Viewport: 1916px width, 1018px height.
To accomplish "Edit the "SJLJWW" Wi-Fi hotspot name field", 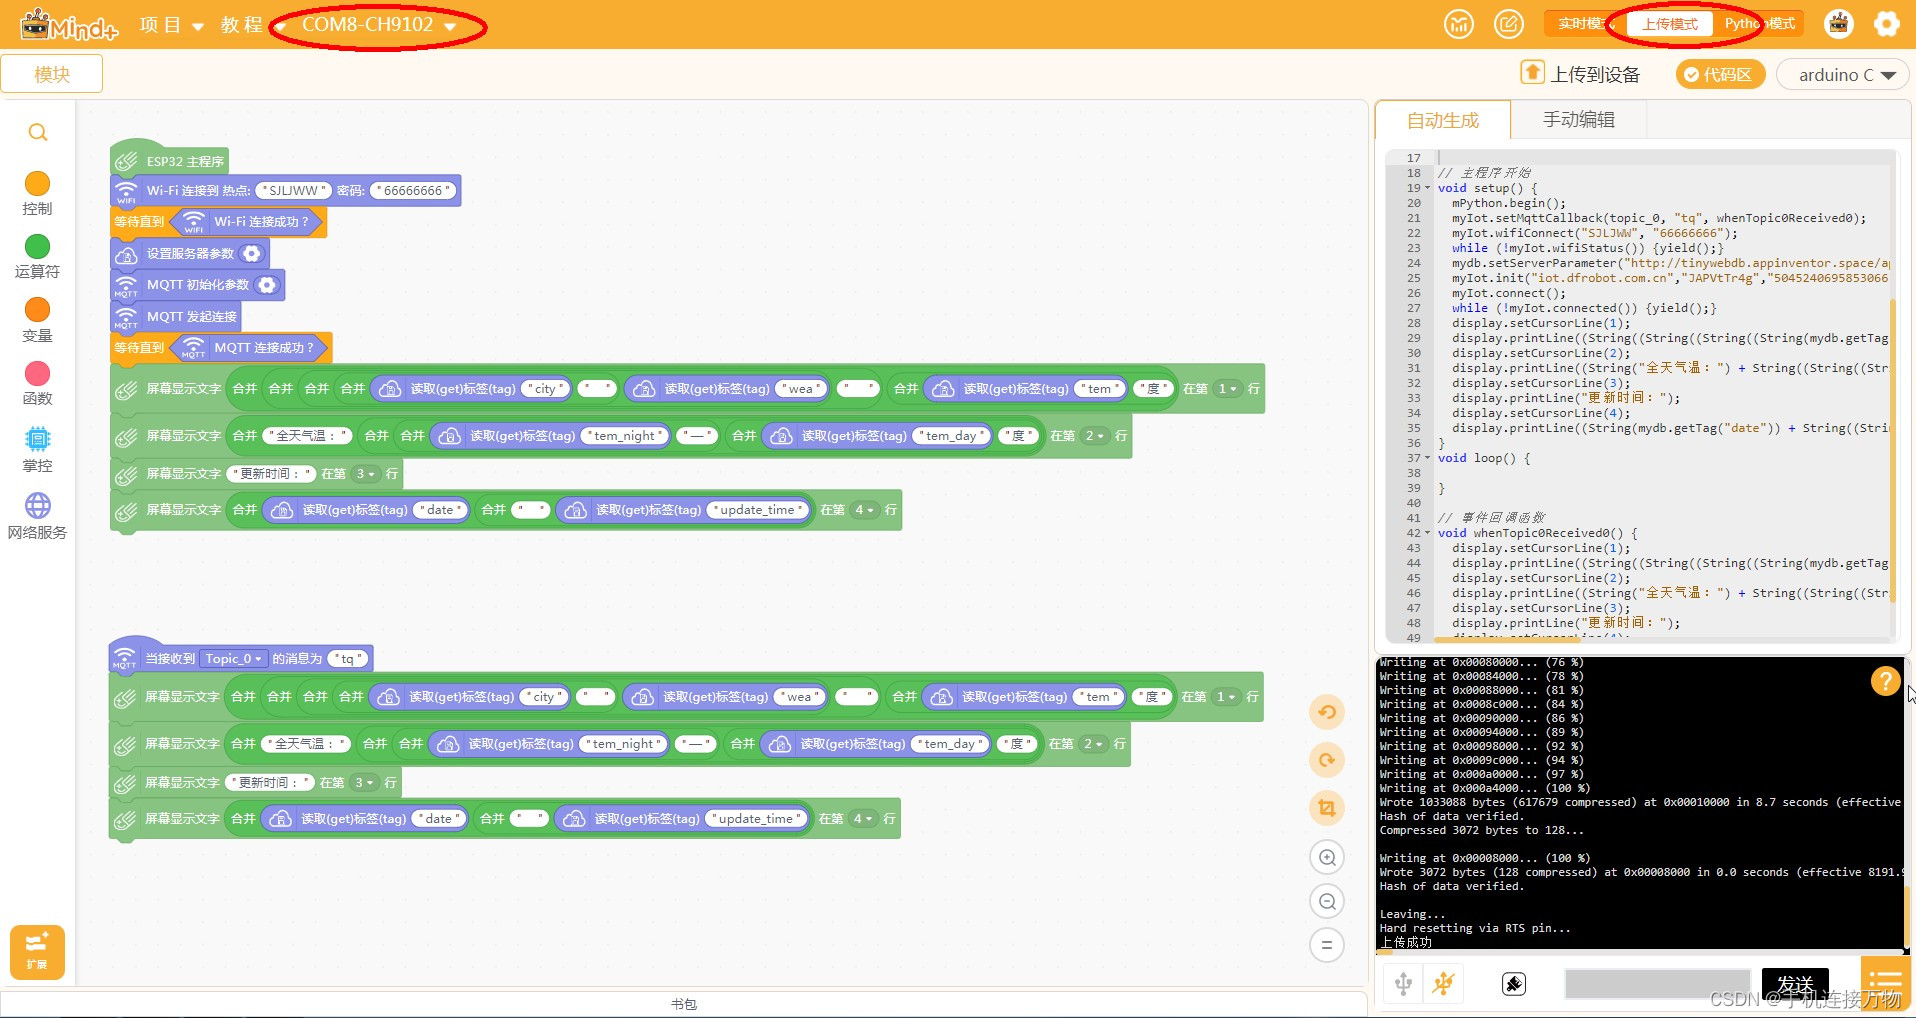I will pos(293,191).
